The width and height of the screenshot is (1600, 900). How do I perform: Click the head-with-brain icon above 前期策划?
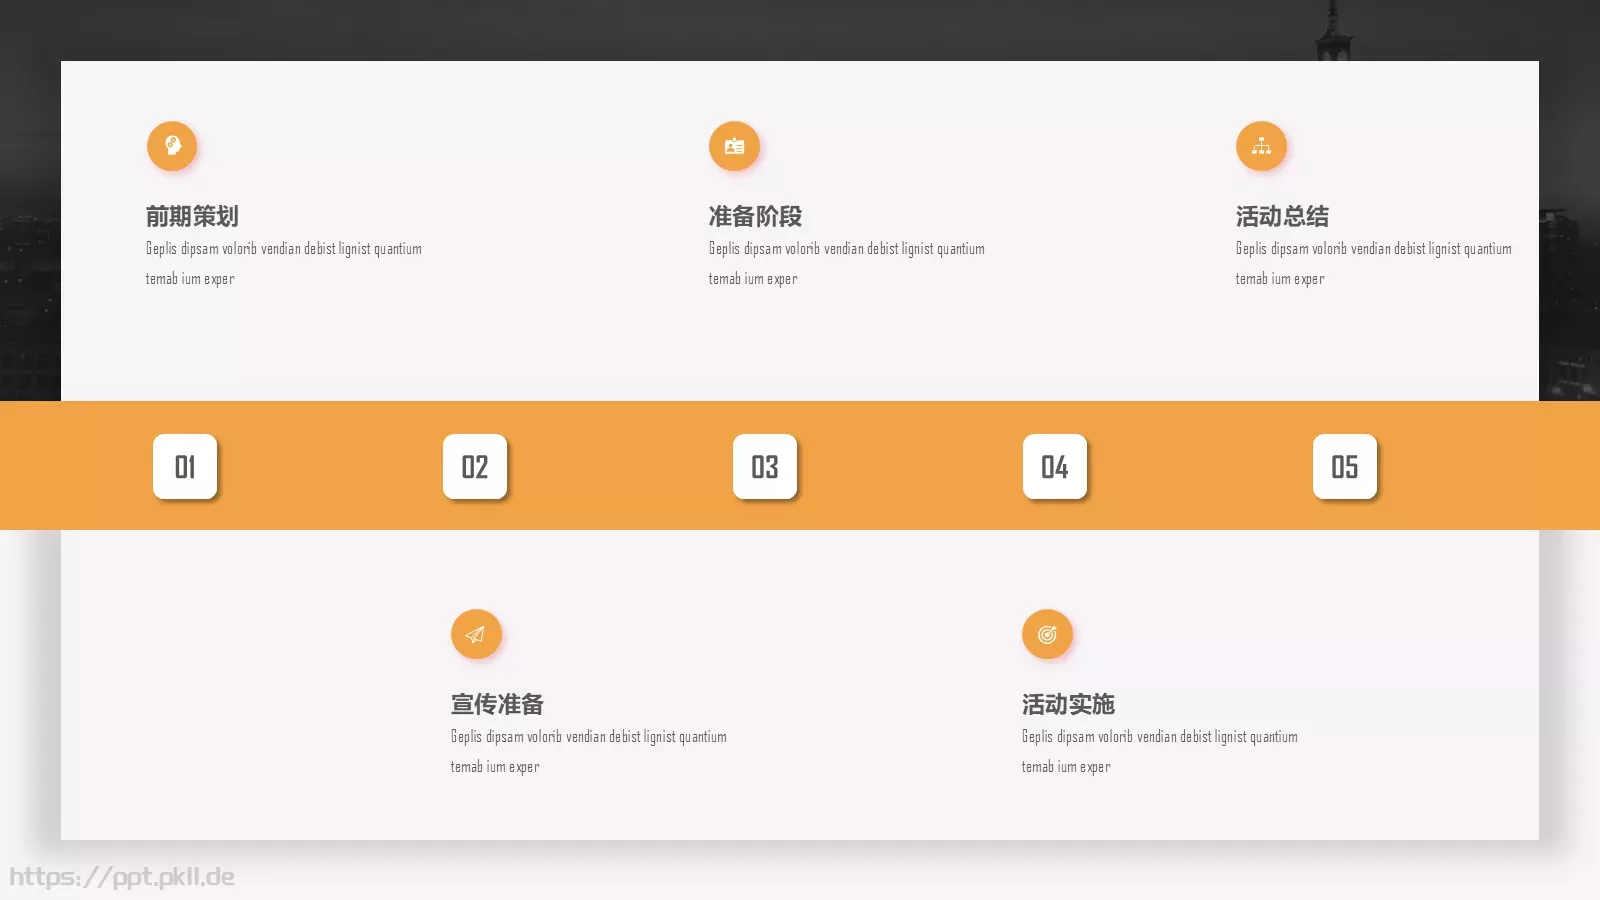172,146
